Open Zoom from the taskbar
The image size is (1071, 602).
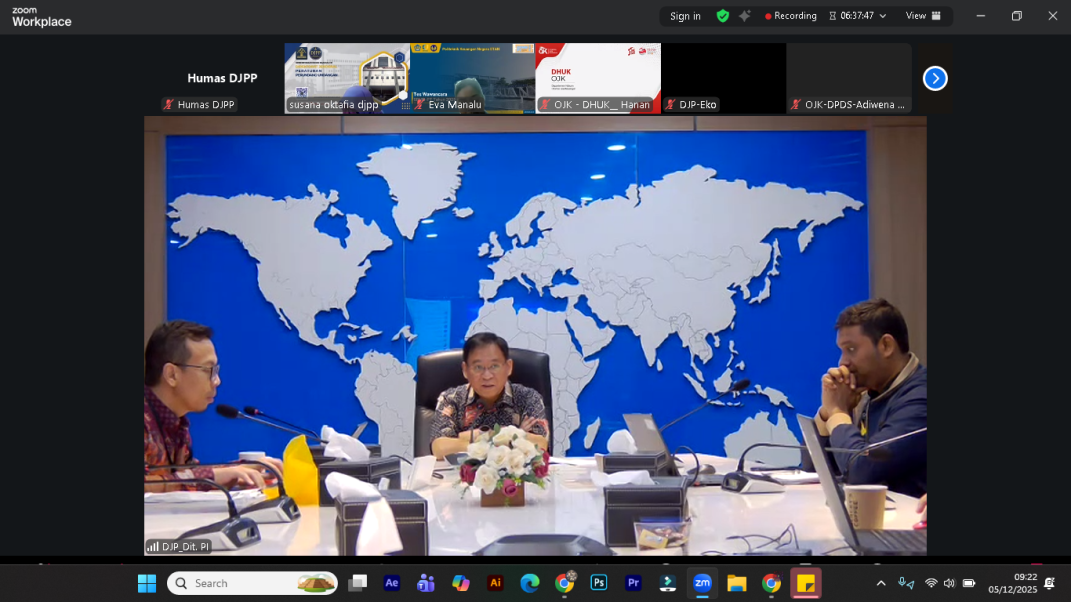[x=702, y=582]
